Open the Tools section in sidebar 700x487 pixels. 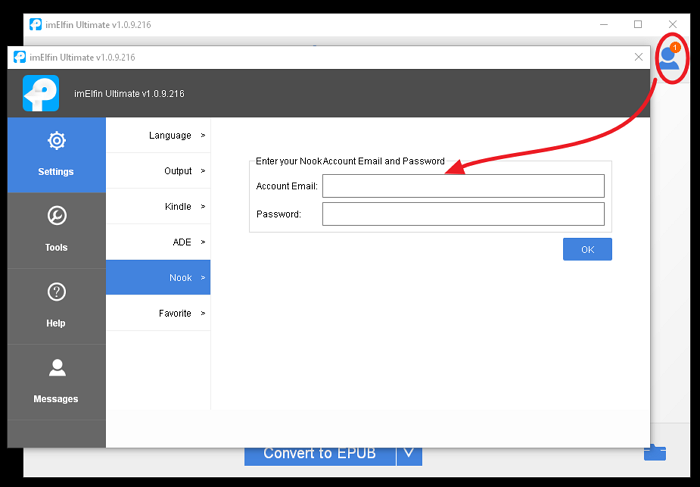(x=56, y=231)
